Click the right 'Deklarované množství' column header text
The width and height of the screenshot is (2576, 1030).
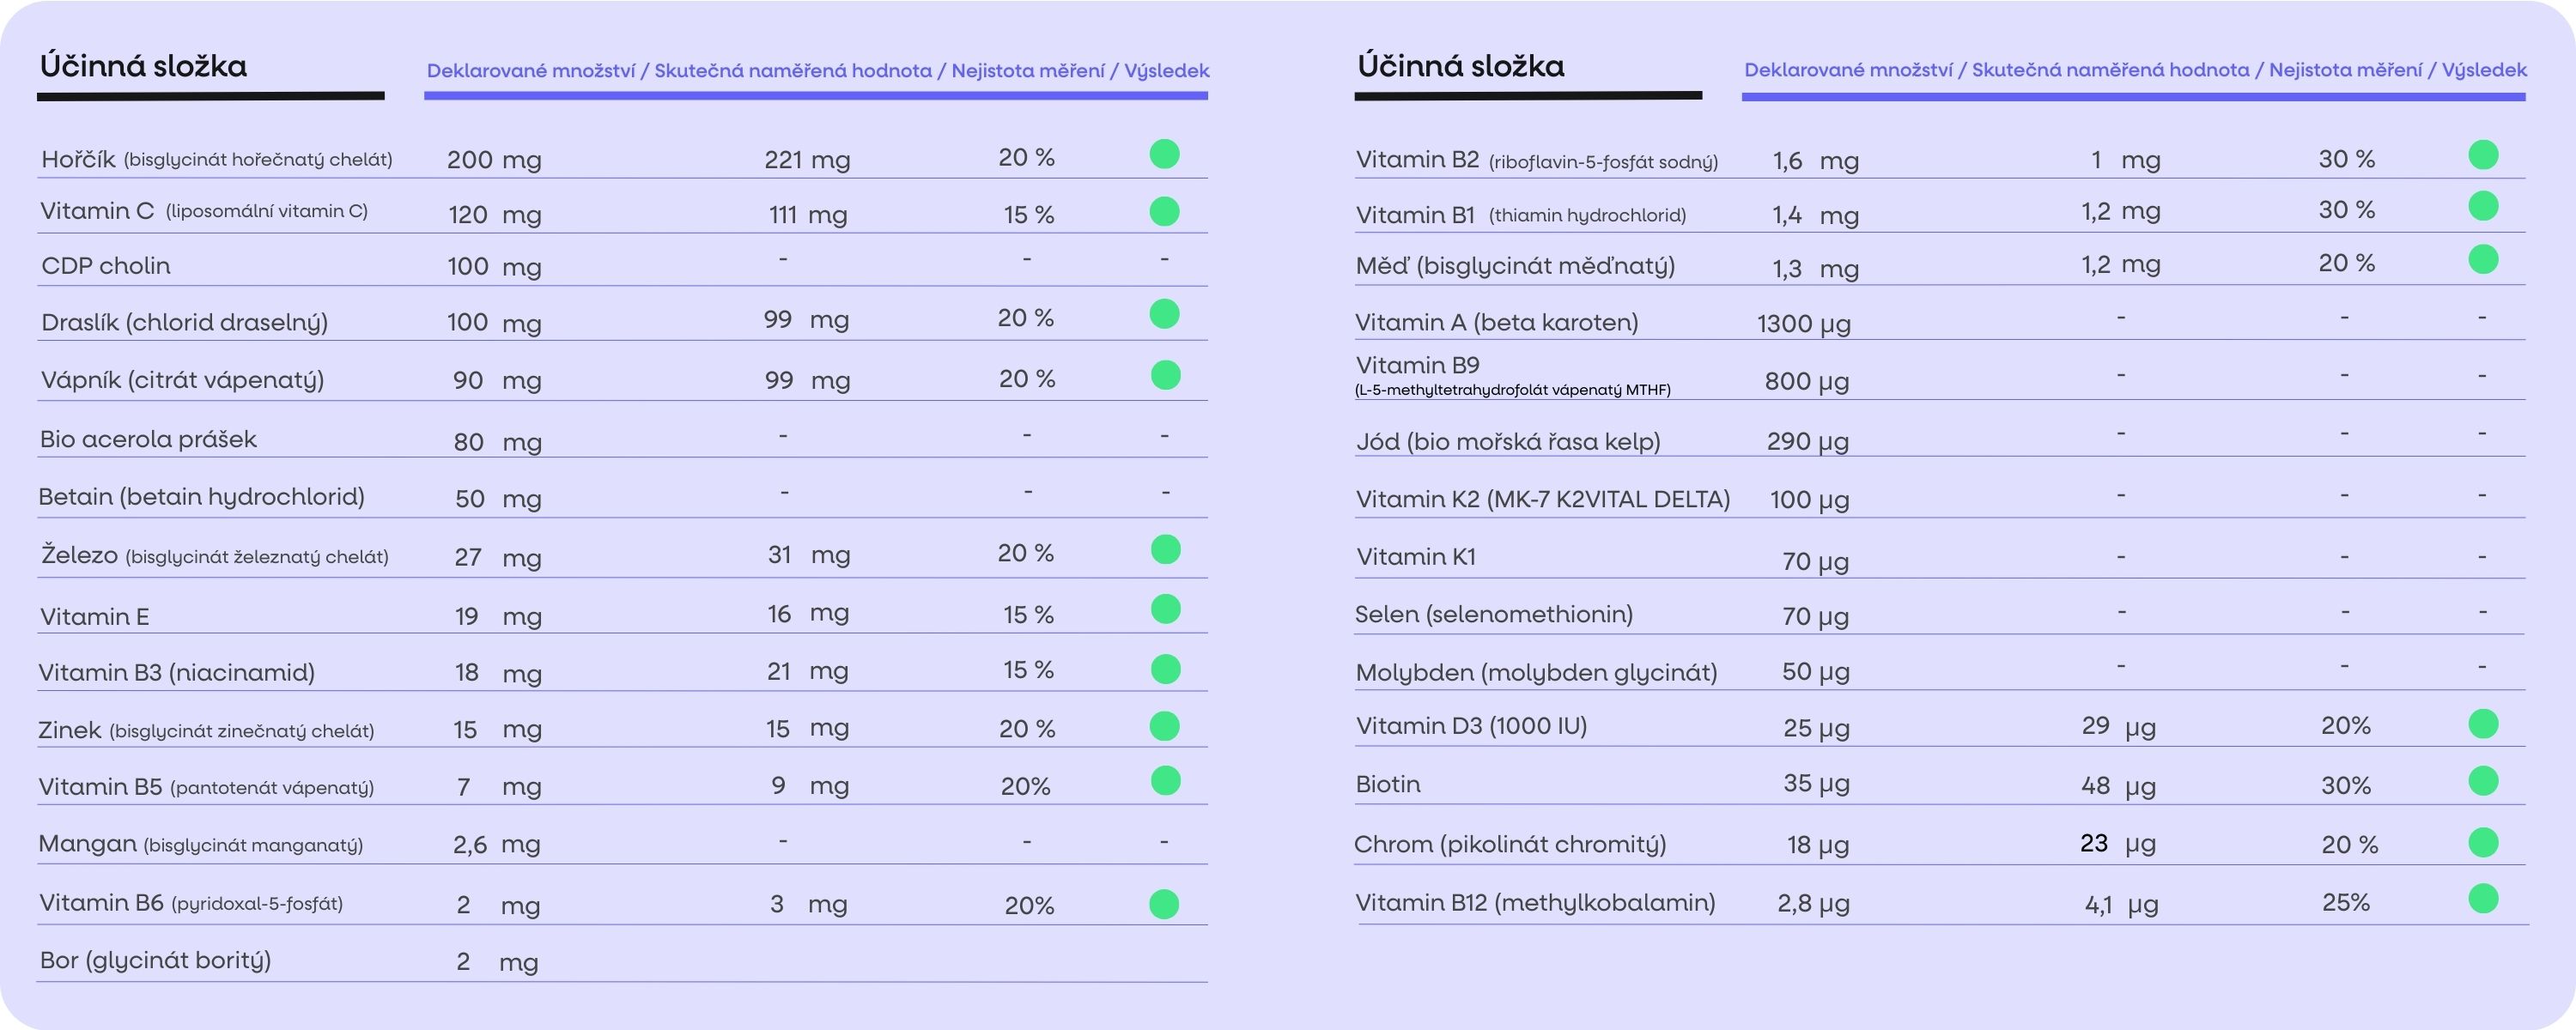(1848, 70)
